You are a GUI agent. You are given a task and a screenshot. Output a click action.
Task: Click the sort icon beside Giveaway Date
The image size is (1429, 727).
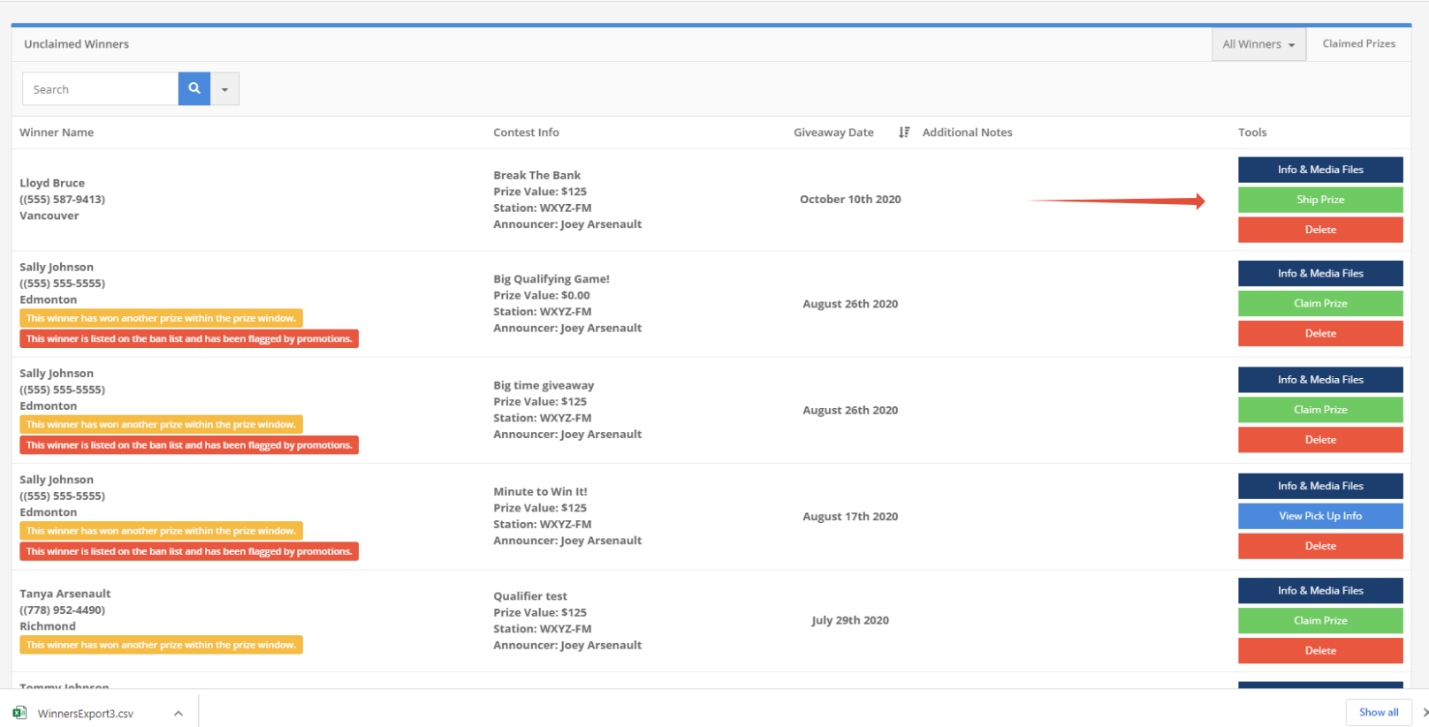click(904, 132)
